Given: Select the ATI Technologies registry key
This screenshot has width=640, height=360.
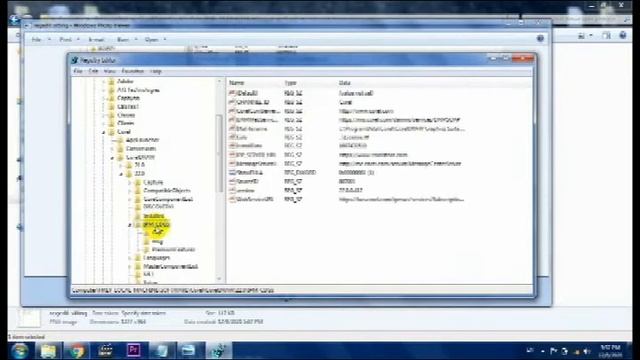Looking at the screenshot, I should 138,90.
